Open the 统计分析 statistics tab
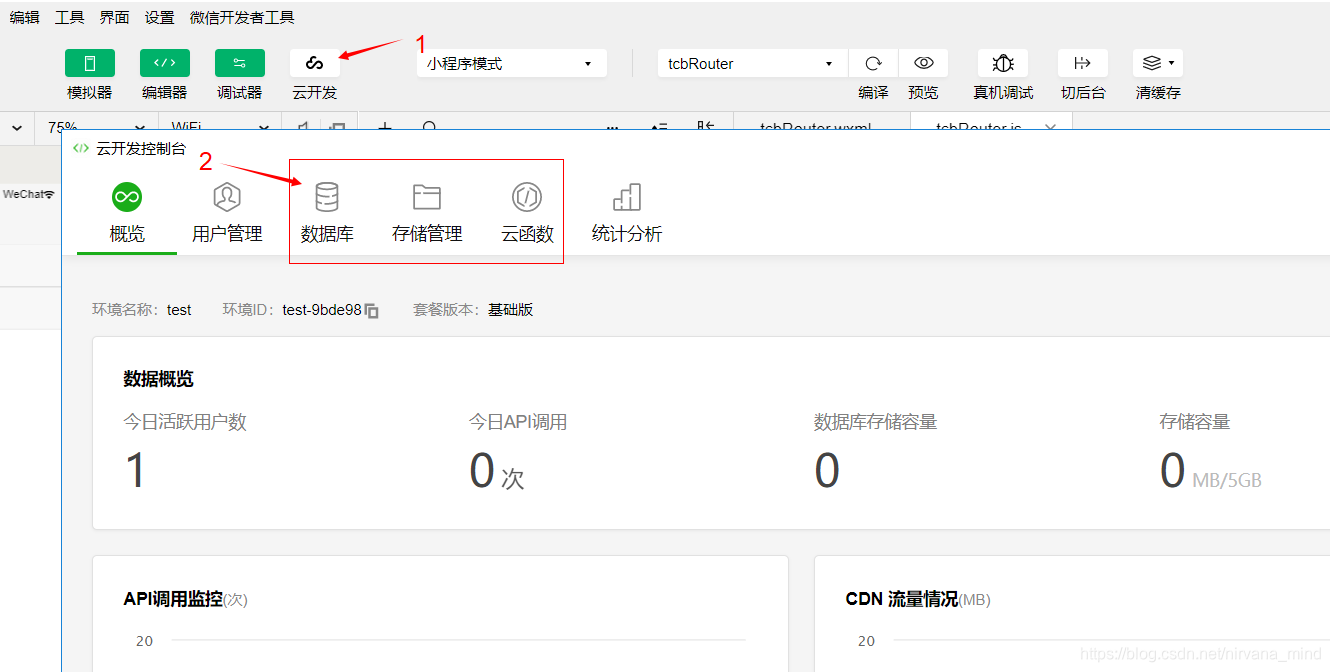Screen dimensions: 1330x672 (x=627, y=213)
